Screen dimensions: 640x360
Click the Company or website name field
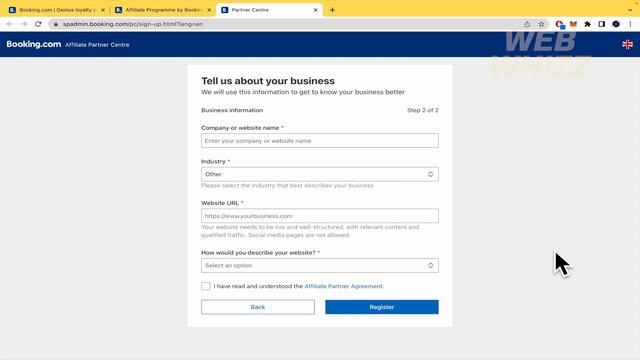coord(320,141)
